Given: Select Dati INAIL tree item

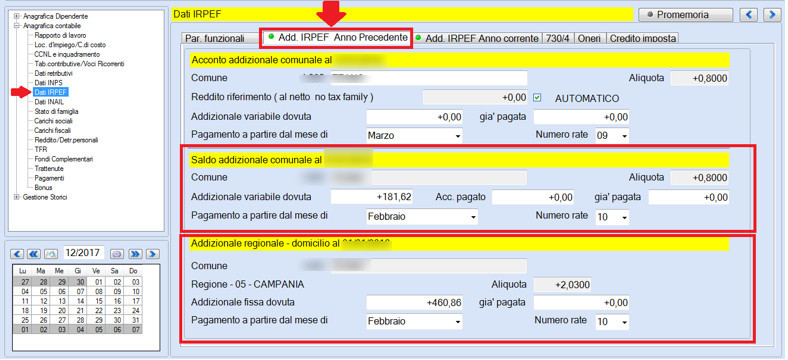Looking at the screenshot, I should pos(49,102).
